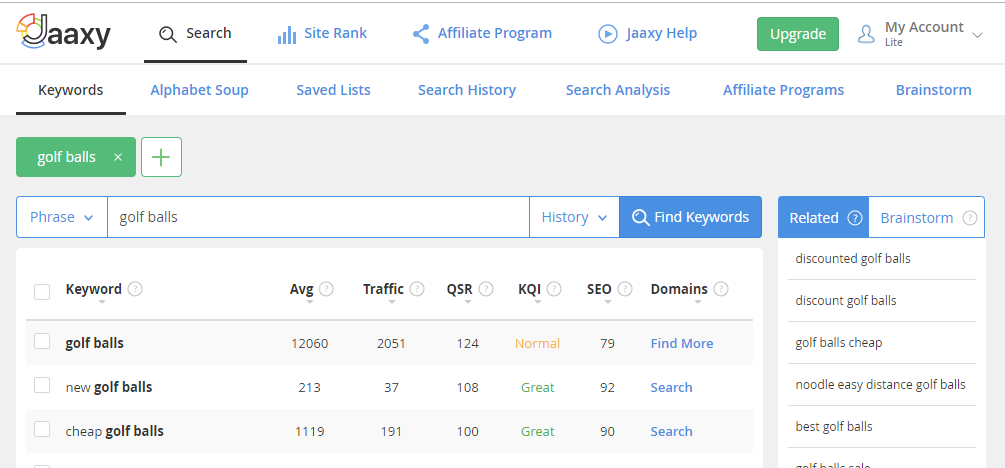Viewport: 1005px width, 468px height.
Task: Open Affiliate Program in top navigation
Action: (x=482, y=34)
